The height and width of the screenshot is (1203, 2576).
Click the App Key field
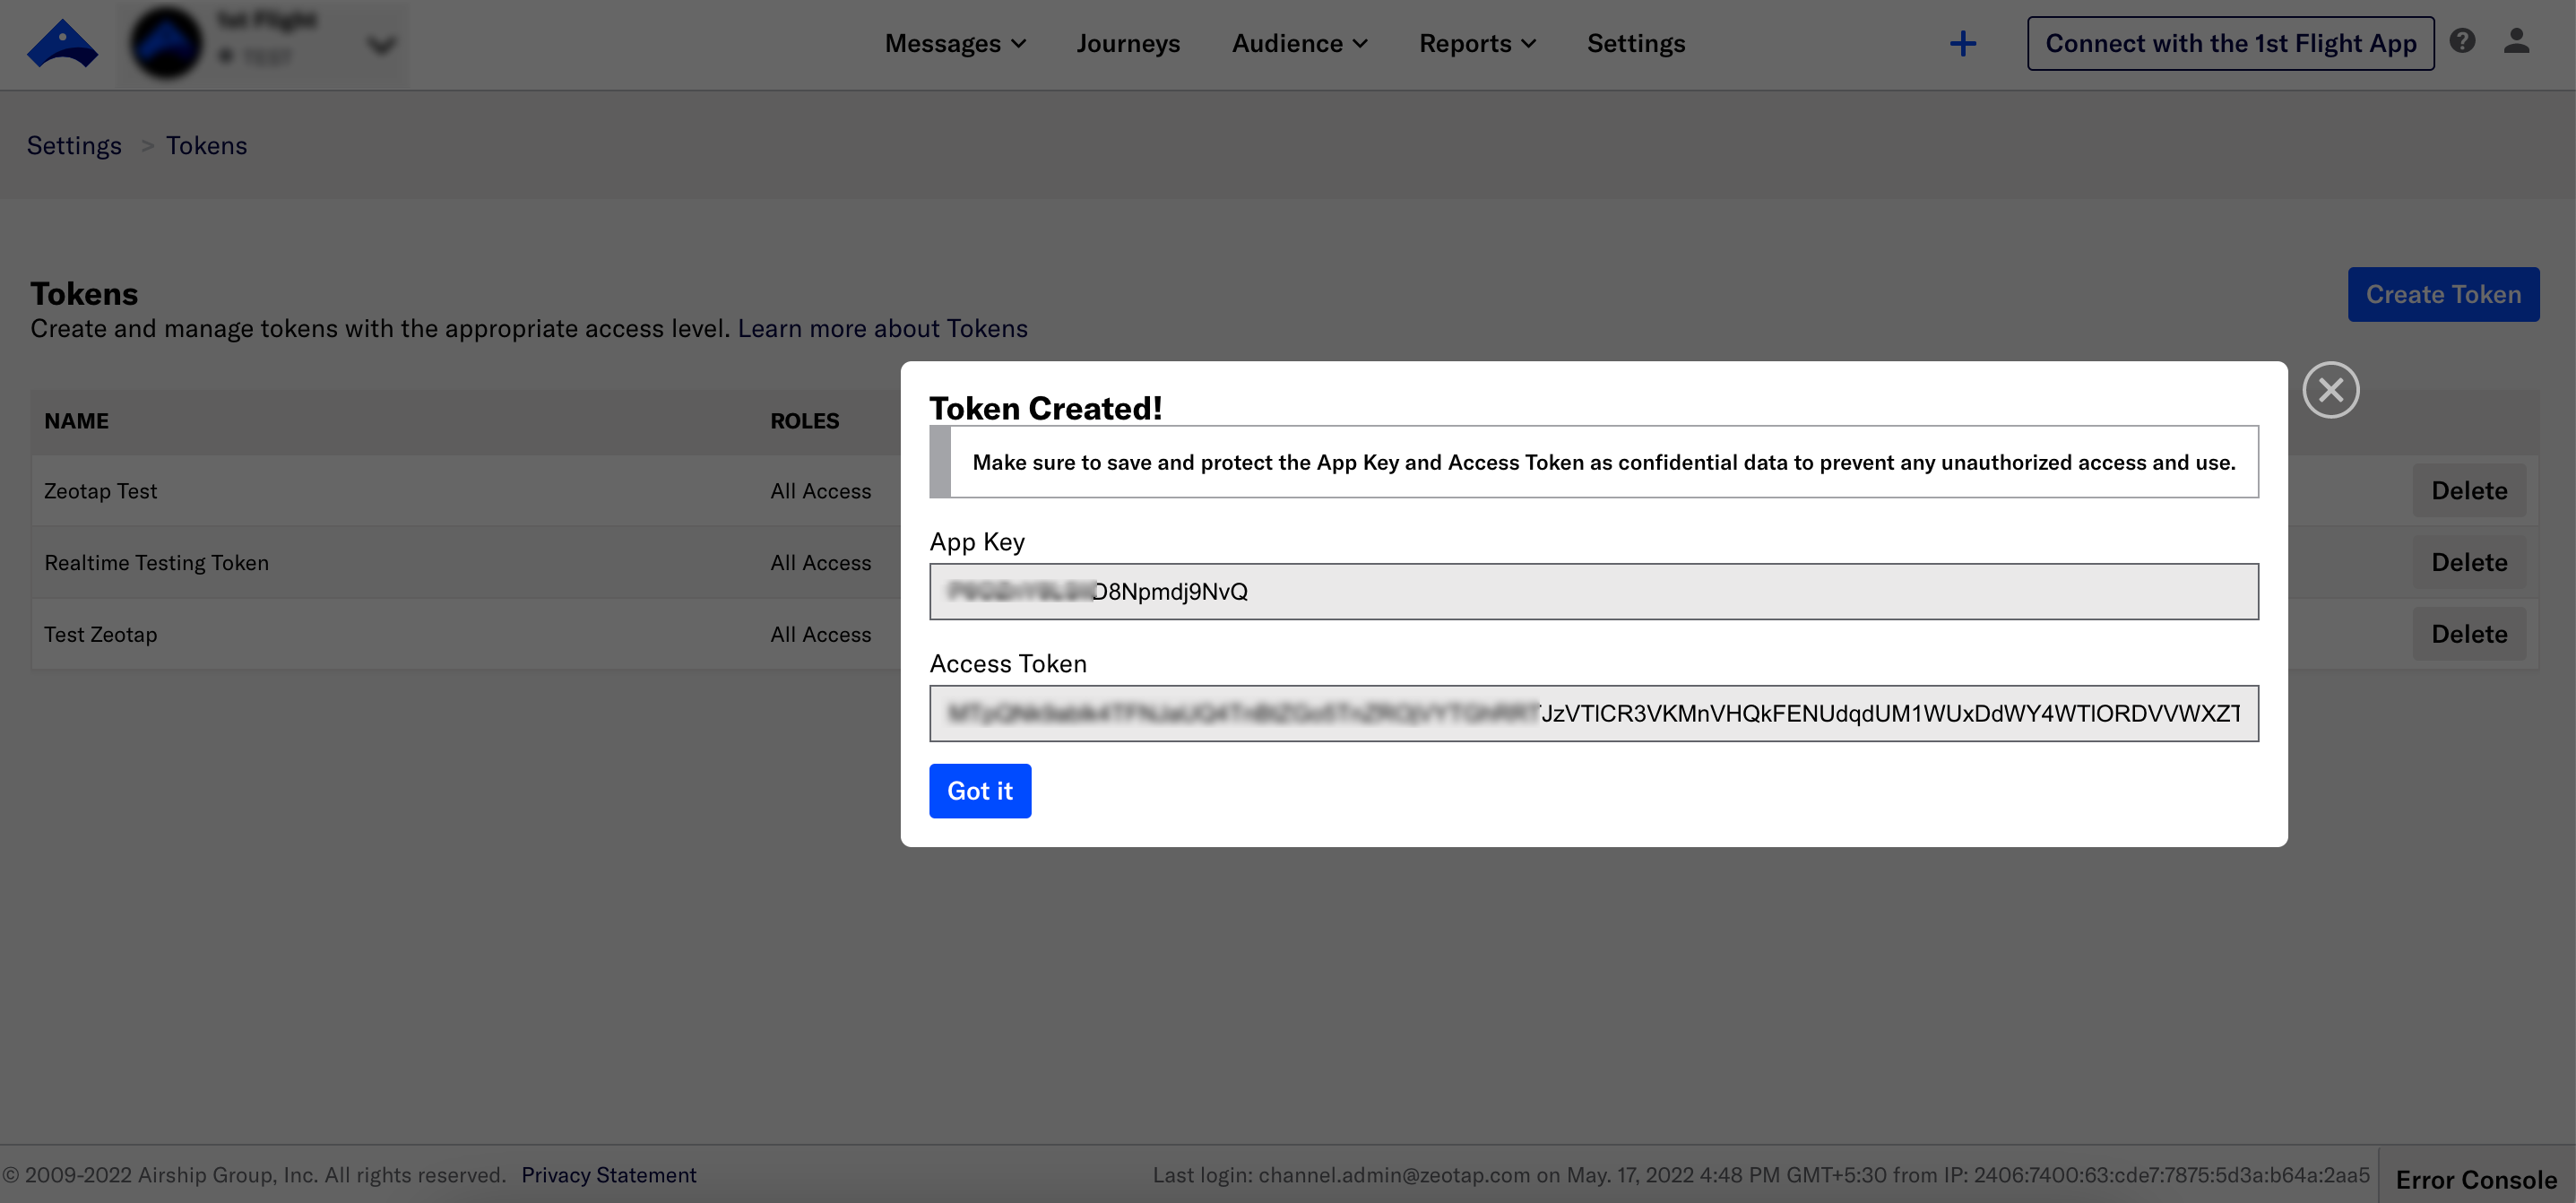tap(1593, 591)
